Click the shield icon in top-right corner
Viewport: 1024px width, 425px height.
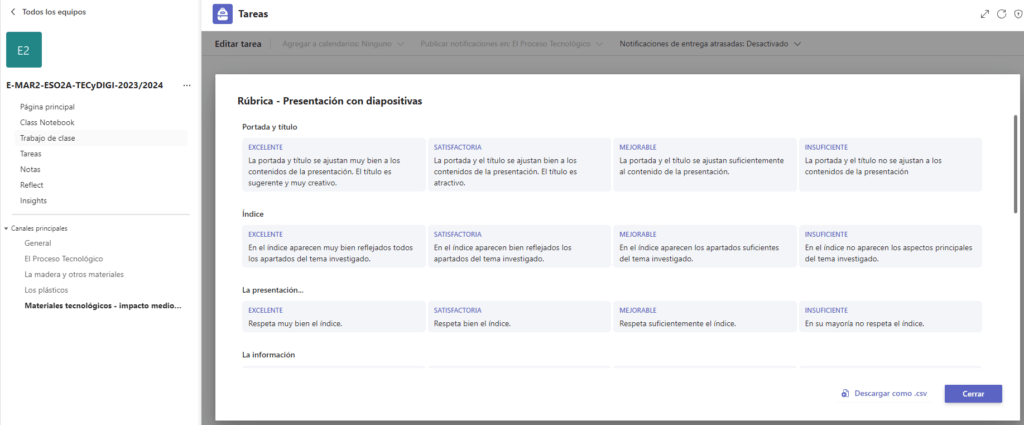(x=1017, y=14)
